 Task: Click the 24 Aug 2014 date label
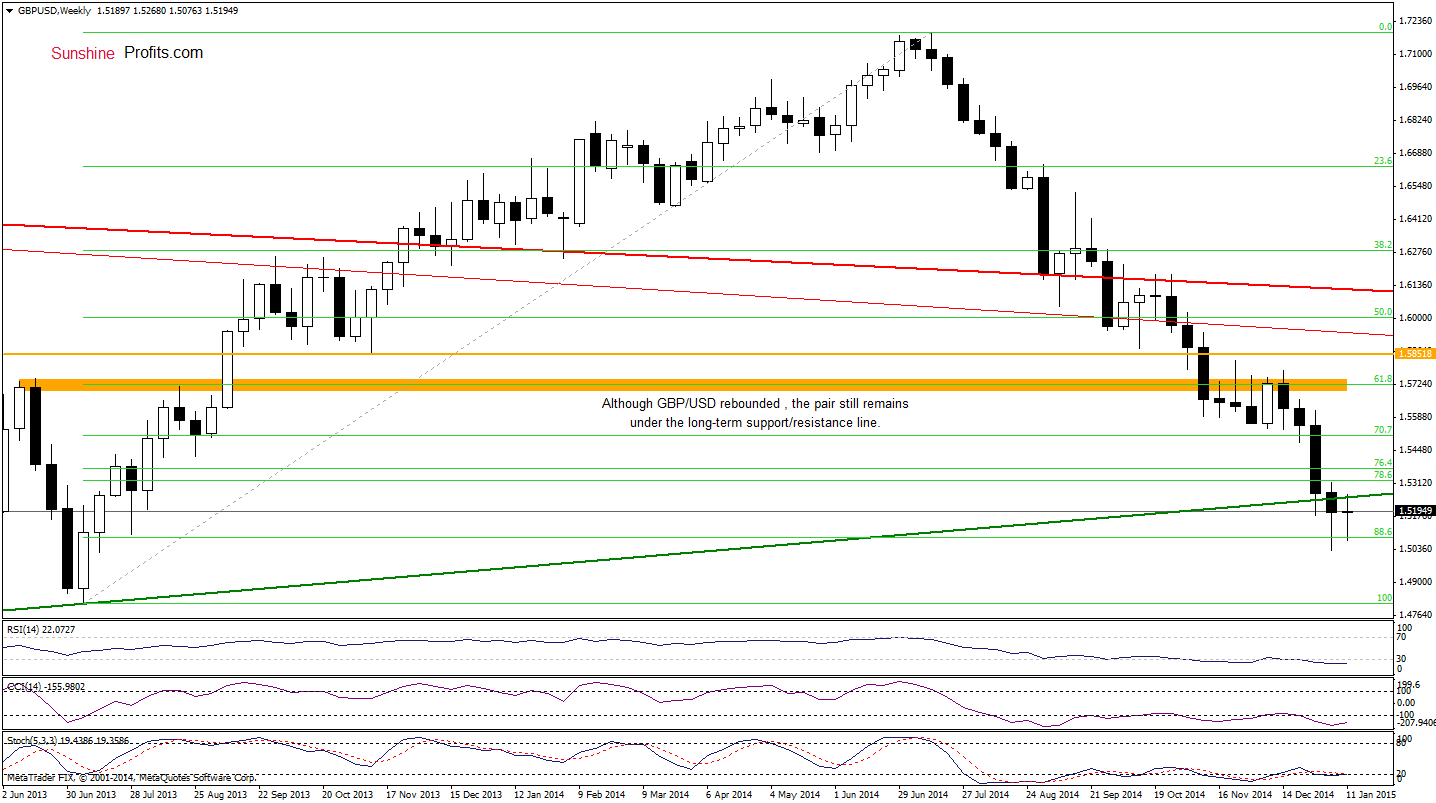pos(1053,795)
